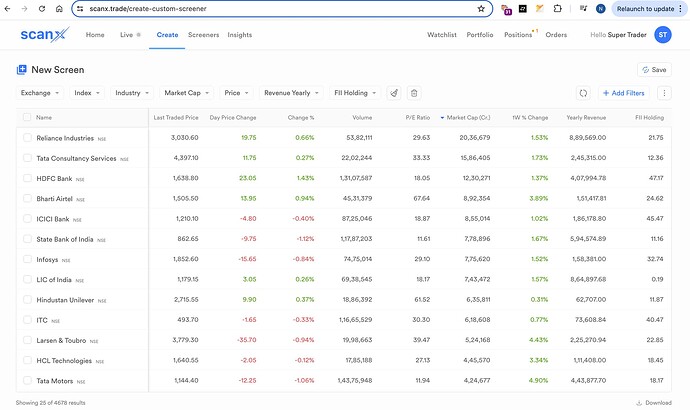
Task: Open the Larsen & Toubro stock row
Action: 61,340
